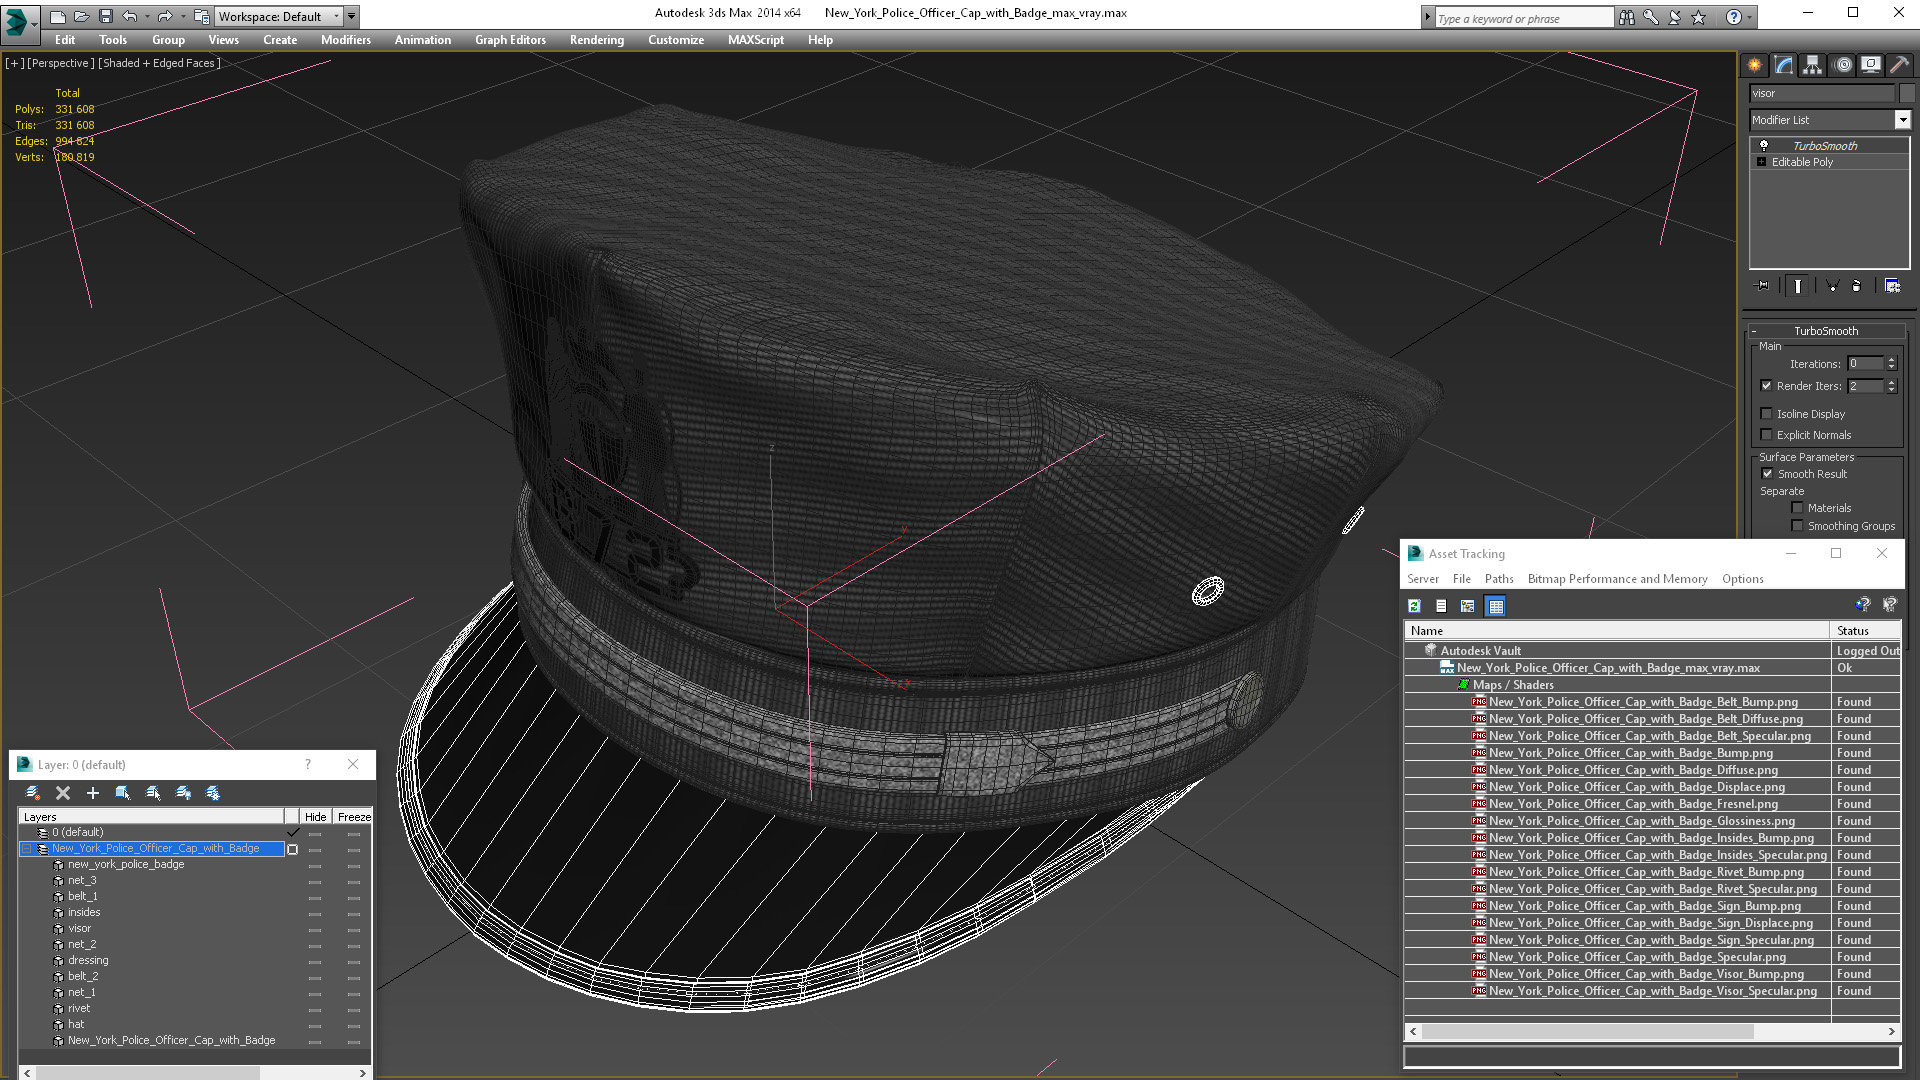Open the Create command panel tab
Viewport: 1920px width, 1080px height.
pyautogui.click(x=1755, y=65)
